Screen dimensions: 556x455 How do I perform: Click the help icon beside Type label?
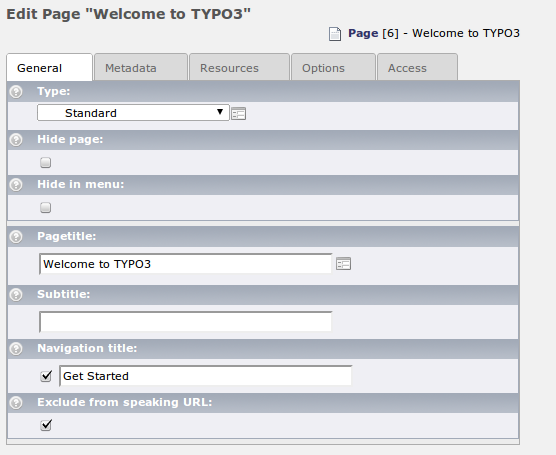16,92
